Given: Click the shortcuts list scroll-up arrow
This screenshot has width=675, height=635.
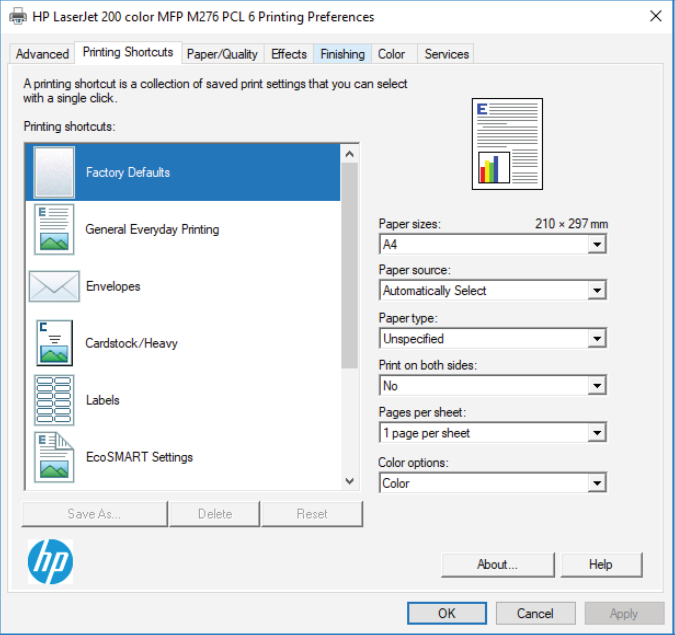Looking at the screenshot, I should tap(350, 154).
